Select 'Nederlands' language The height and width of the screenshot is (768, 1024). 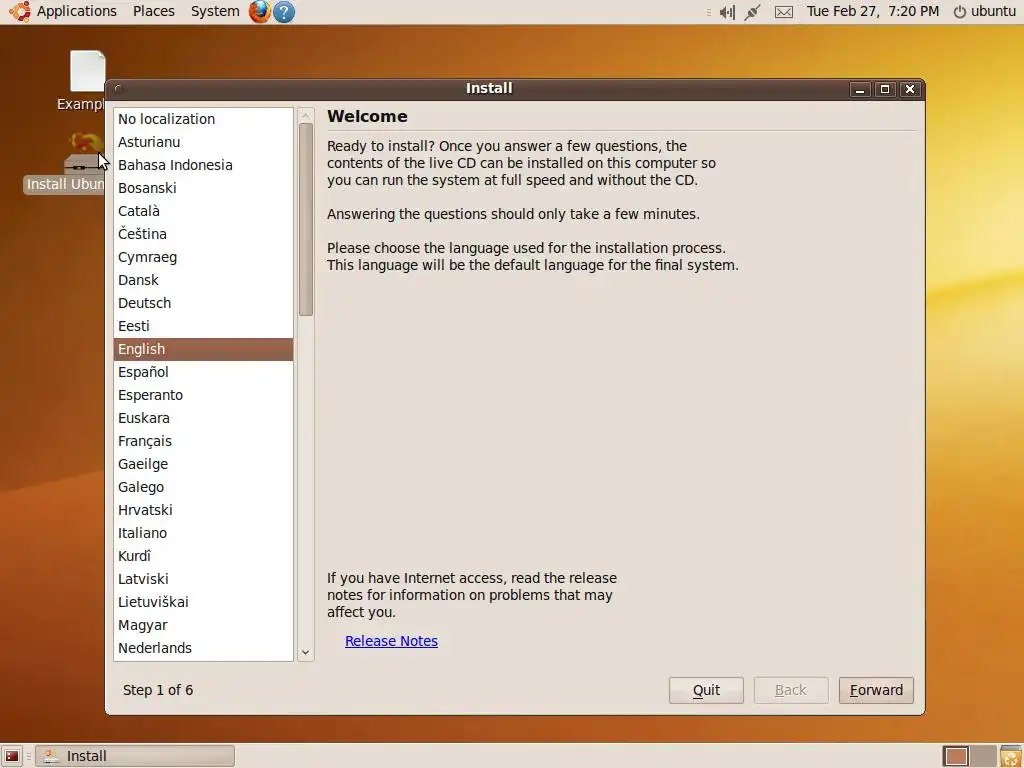click(203, 648)
